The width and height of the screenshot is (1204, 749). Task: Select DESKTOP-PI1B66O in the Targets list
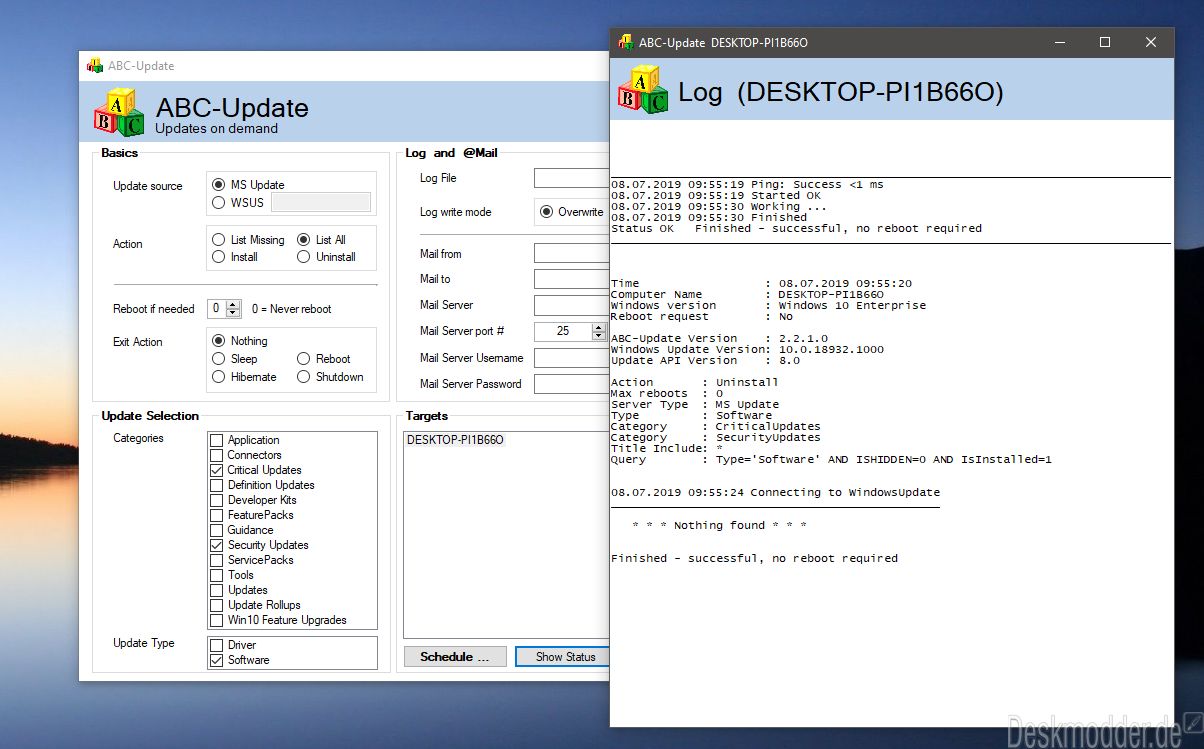455,440
